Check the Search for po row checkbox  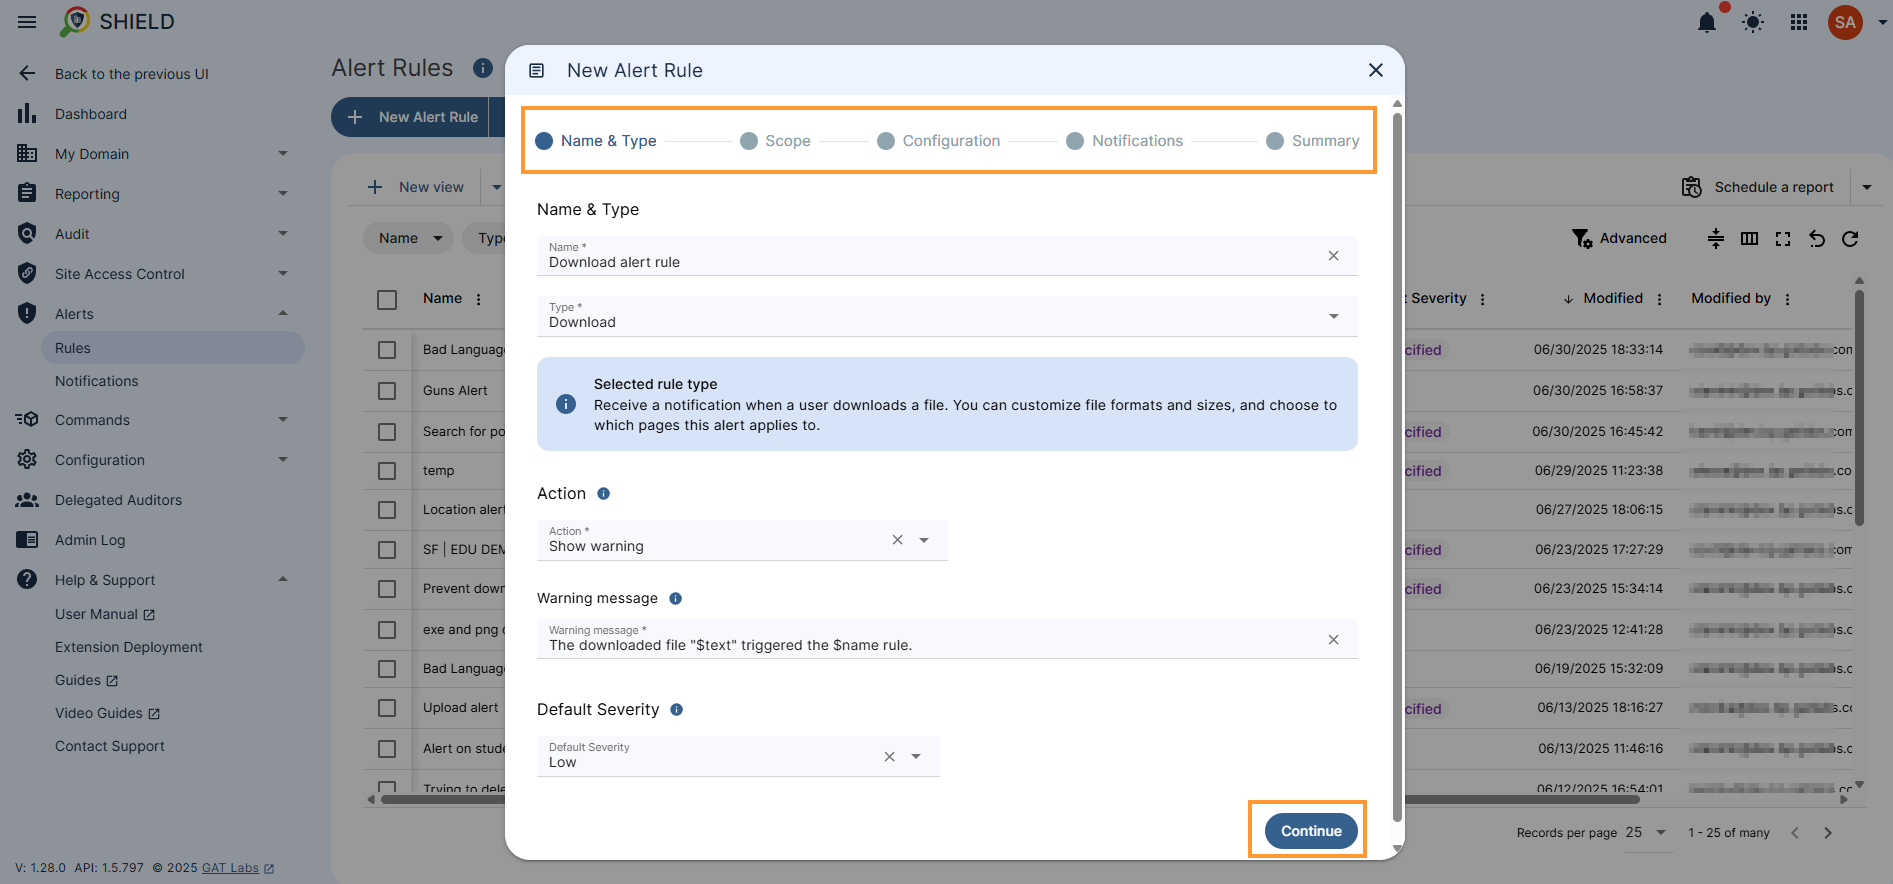(x=387, y=432)
